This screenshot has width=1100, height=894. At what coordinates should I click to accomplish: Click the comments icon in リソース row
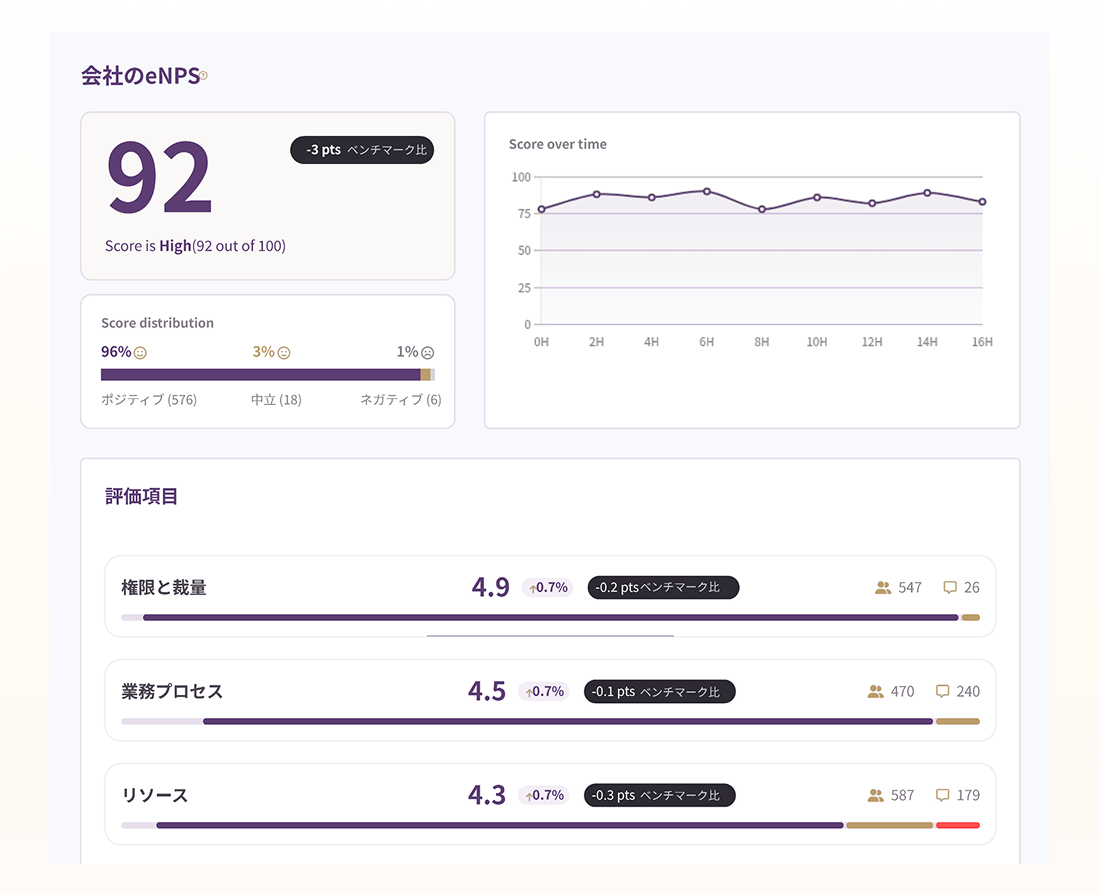[943, 795]
